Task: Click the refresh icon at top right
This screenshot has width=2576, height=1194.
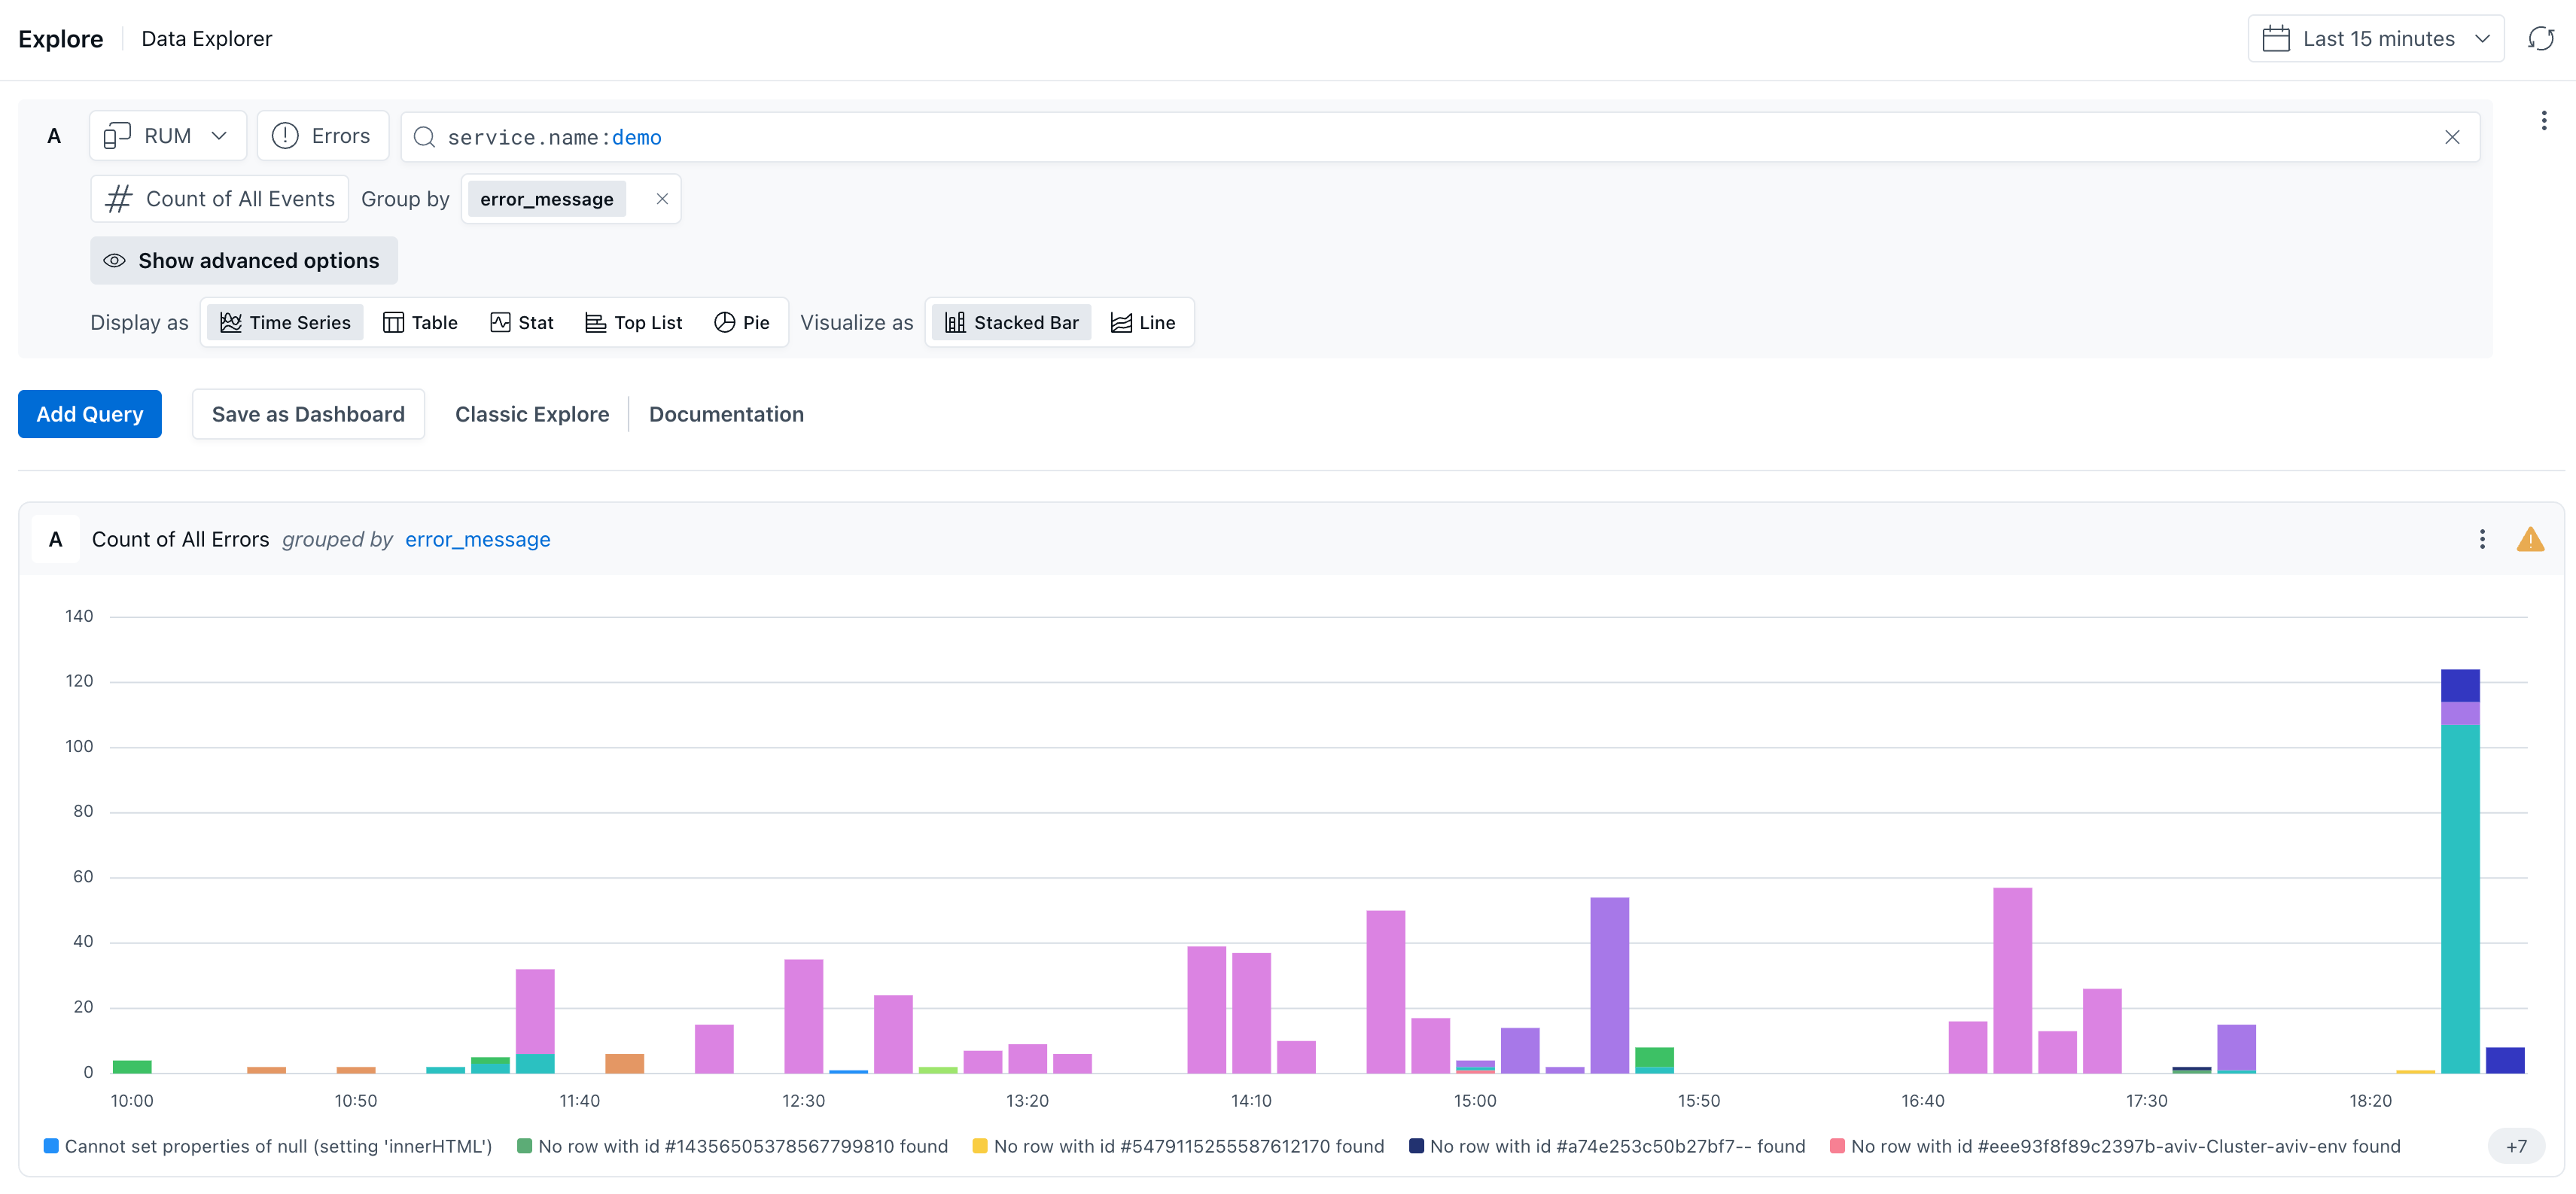Action: coord(2540,39)
